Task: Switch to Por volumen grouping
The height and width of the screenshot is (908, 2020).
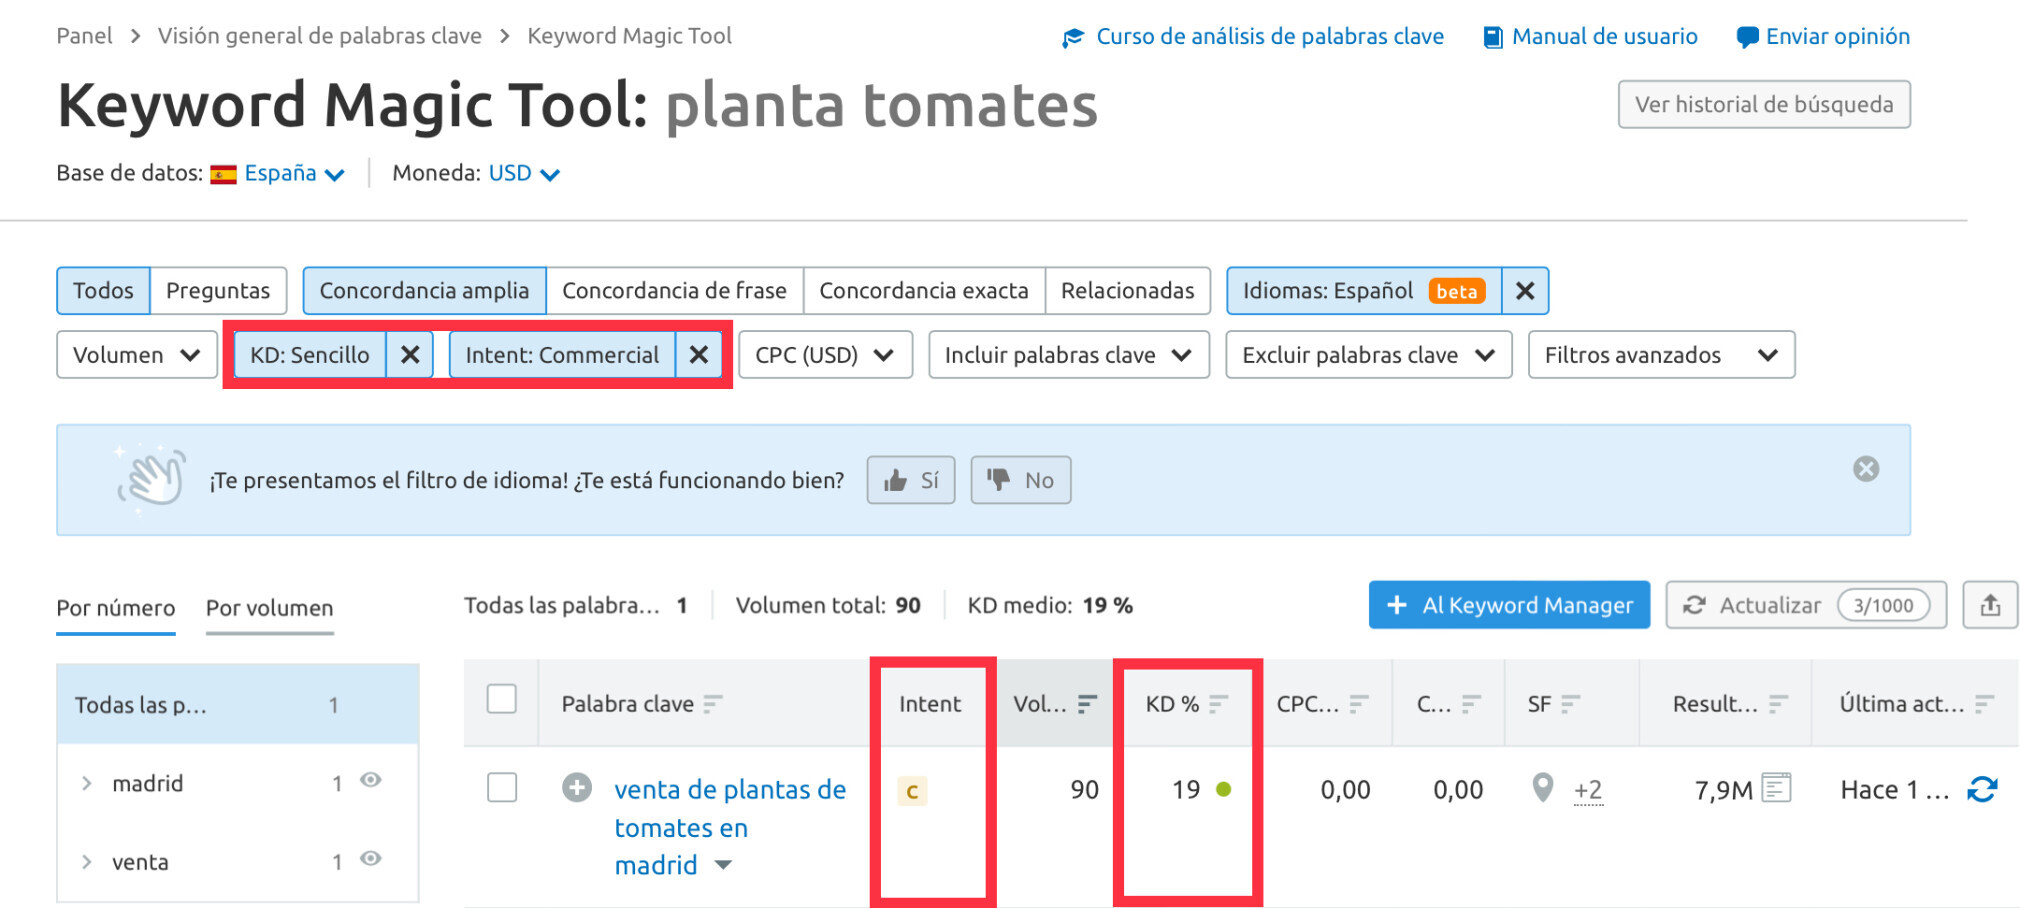Action: 270,608
